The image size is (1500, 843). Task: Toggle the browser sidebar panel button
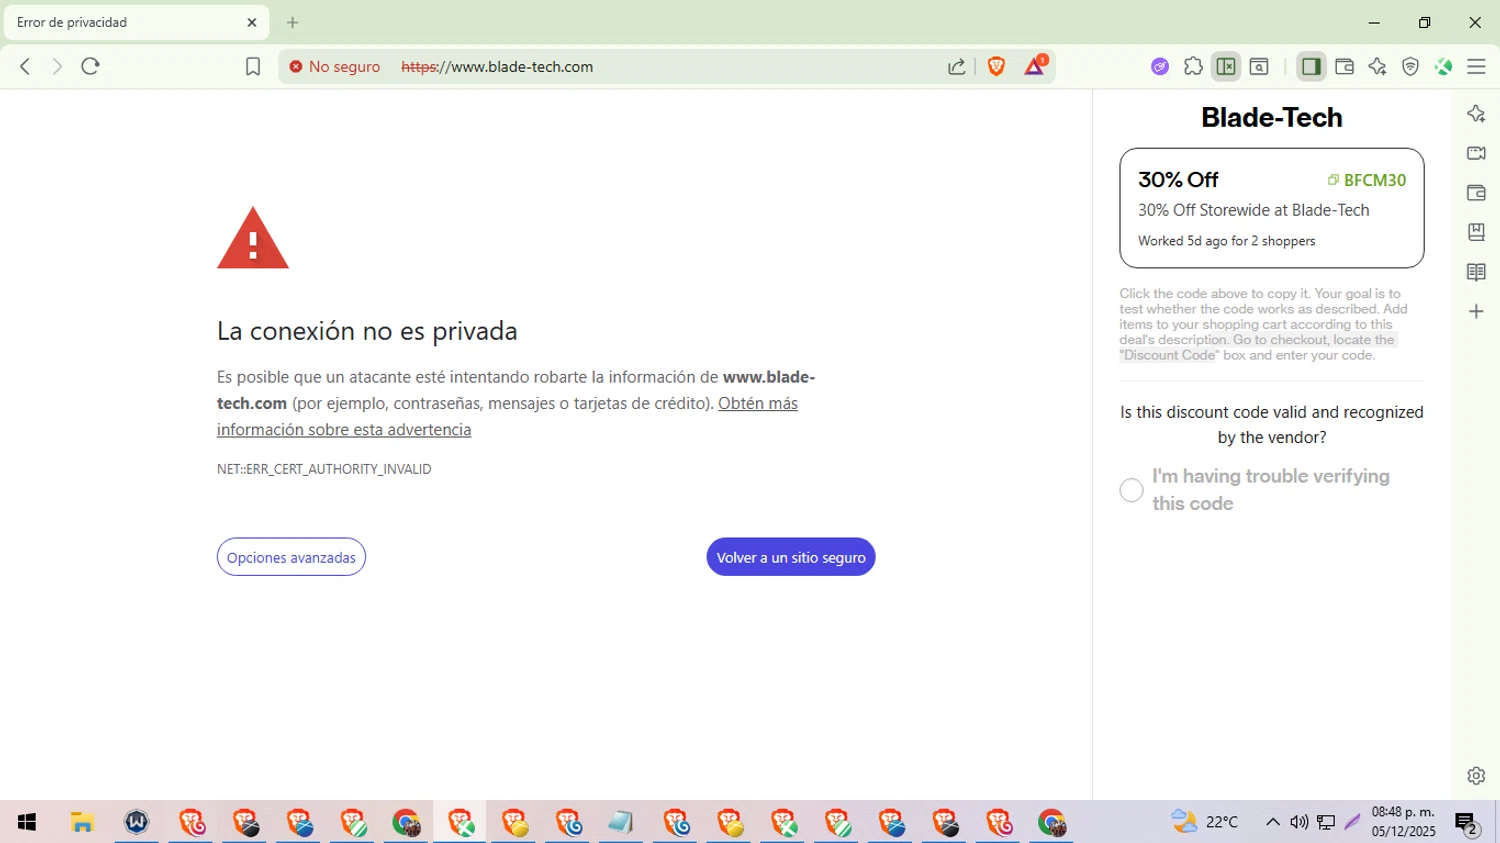tap(1311, 67)
